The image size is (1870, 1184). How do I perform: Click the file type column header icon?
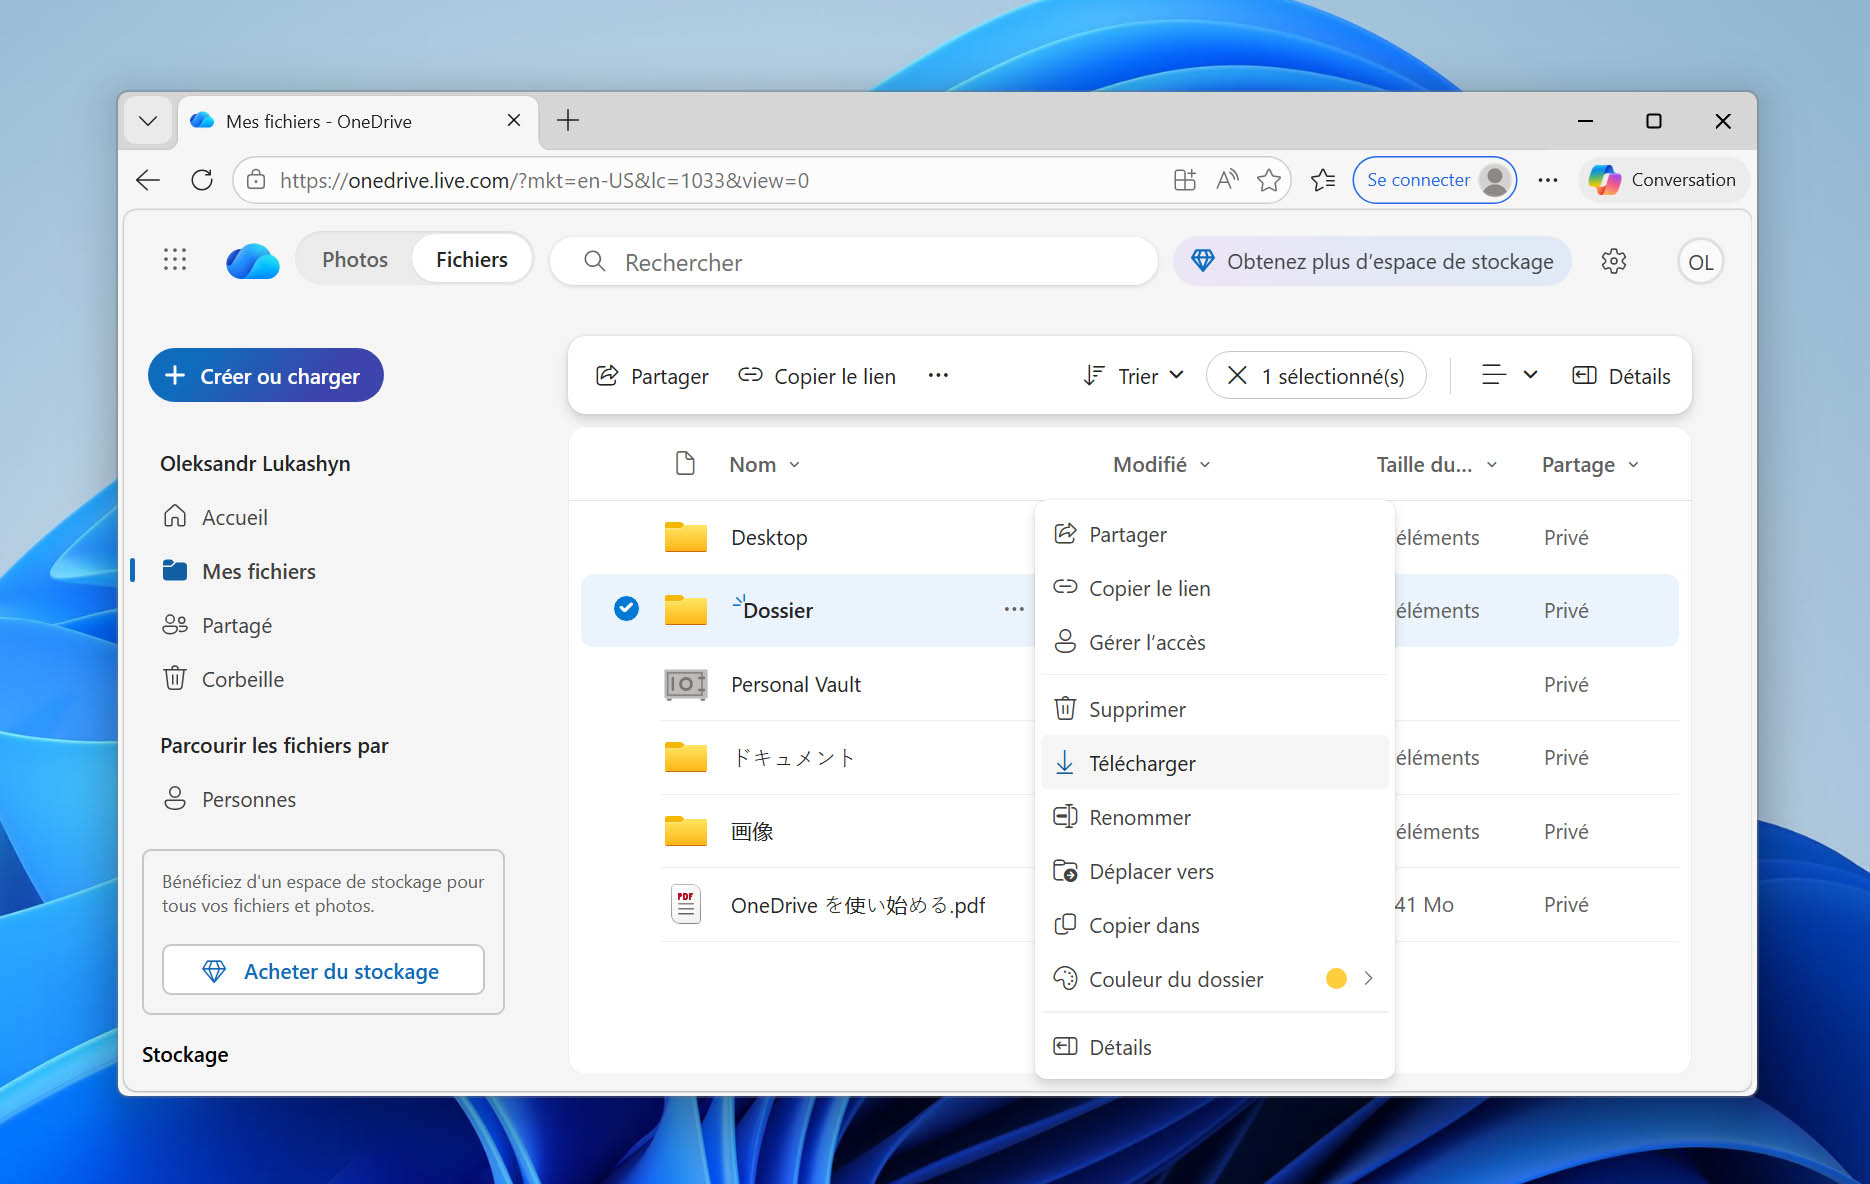pyautogui.click(x=685, y=463)
